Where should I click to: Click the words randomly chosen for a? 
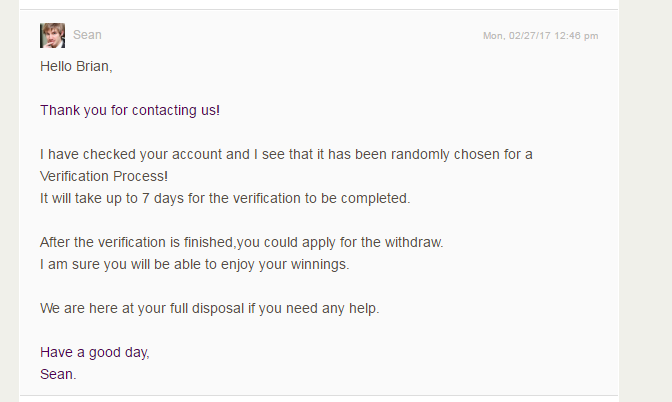point(462,154)
